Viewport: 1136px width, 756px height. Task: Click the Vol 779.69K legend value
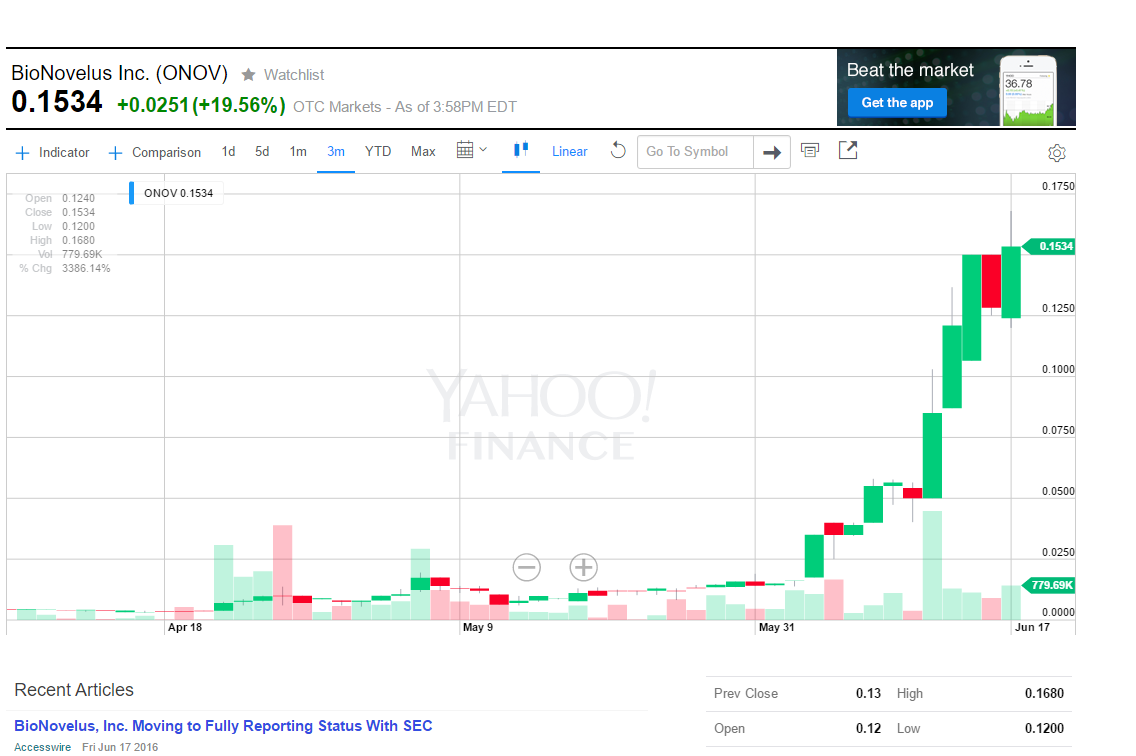click(82, 254)
